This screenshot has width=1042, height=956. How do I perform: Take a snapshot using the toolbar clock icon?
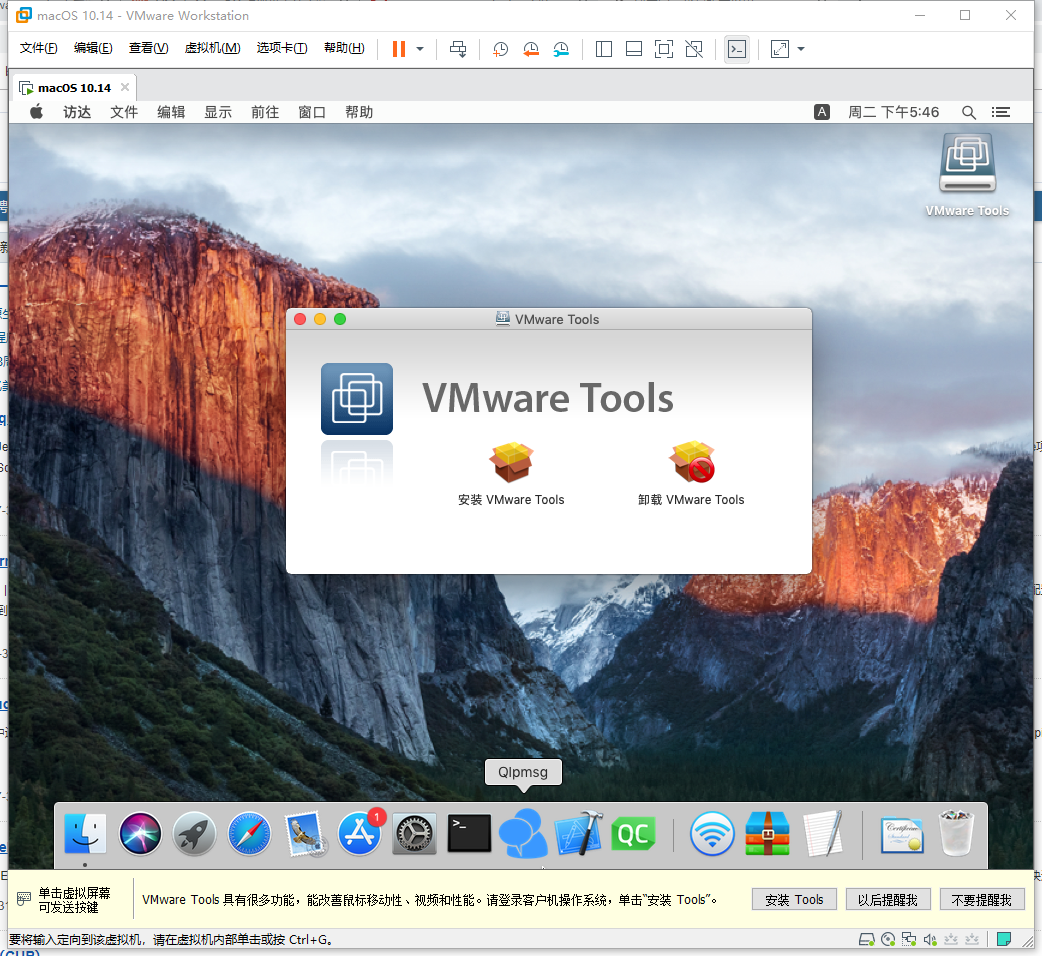click(x=499, y=48)
